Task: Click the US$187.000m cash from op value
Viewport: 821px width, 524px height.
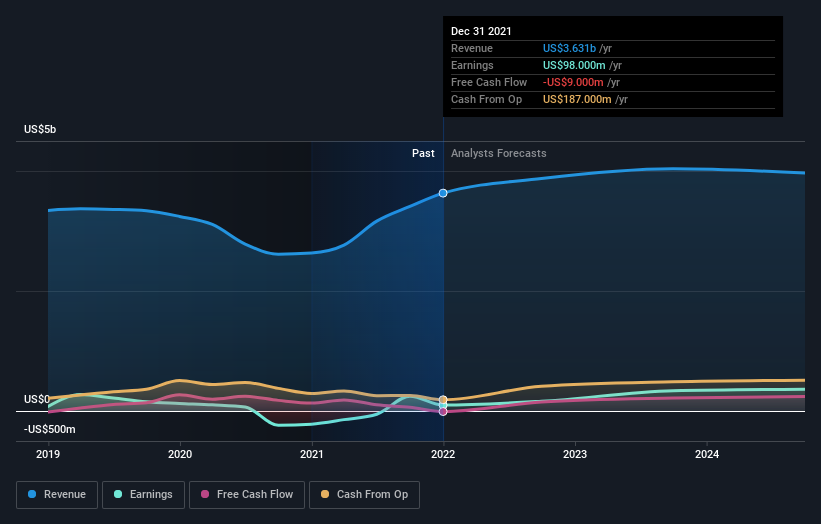Action: [x=577, y=99]
